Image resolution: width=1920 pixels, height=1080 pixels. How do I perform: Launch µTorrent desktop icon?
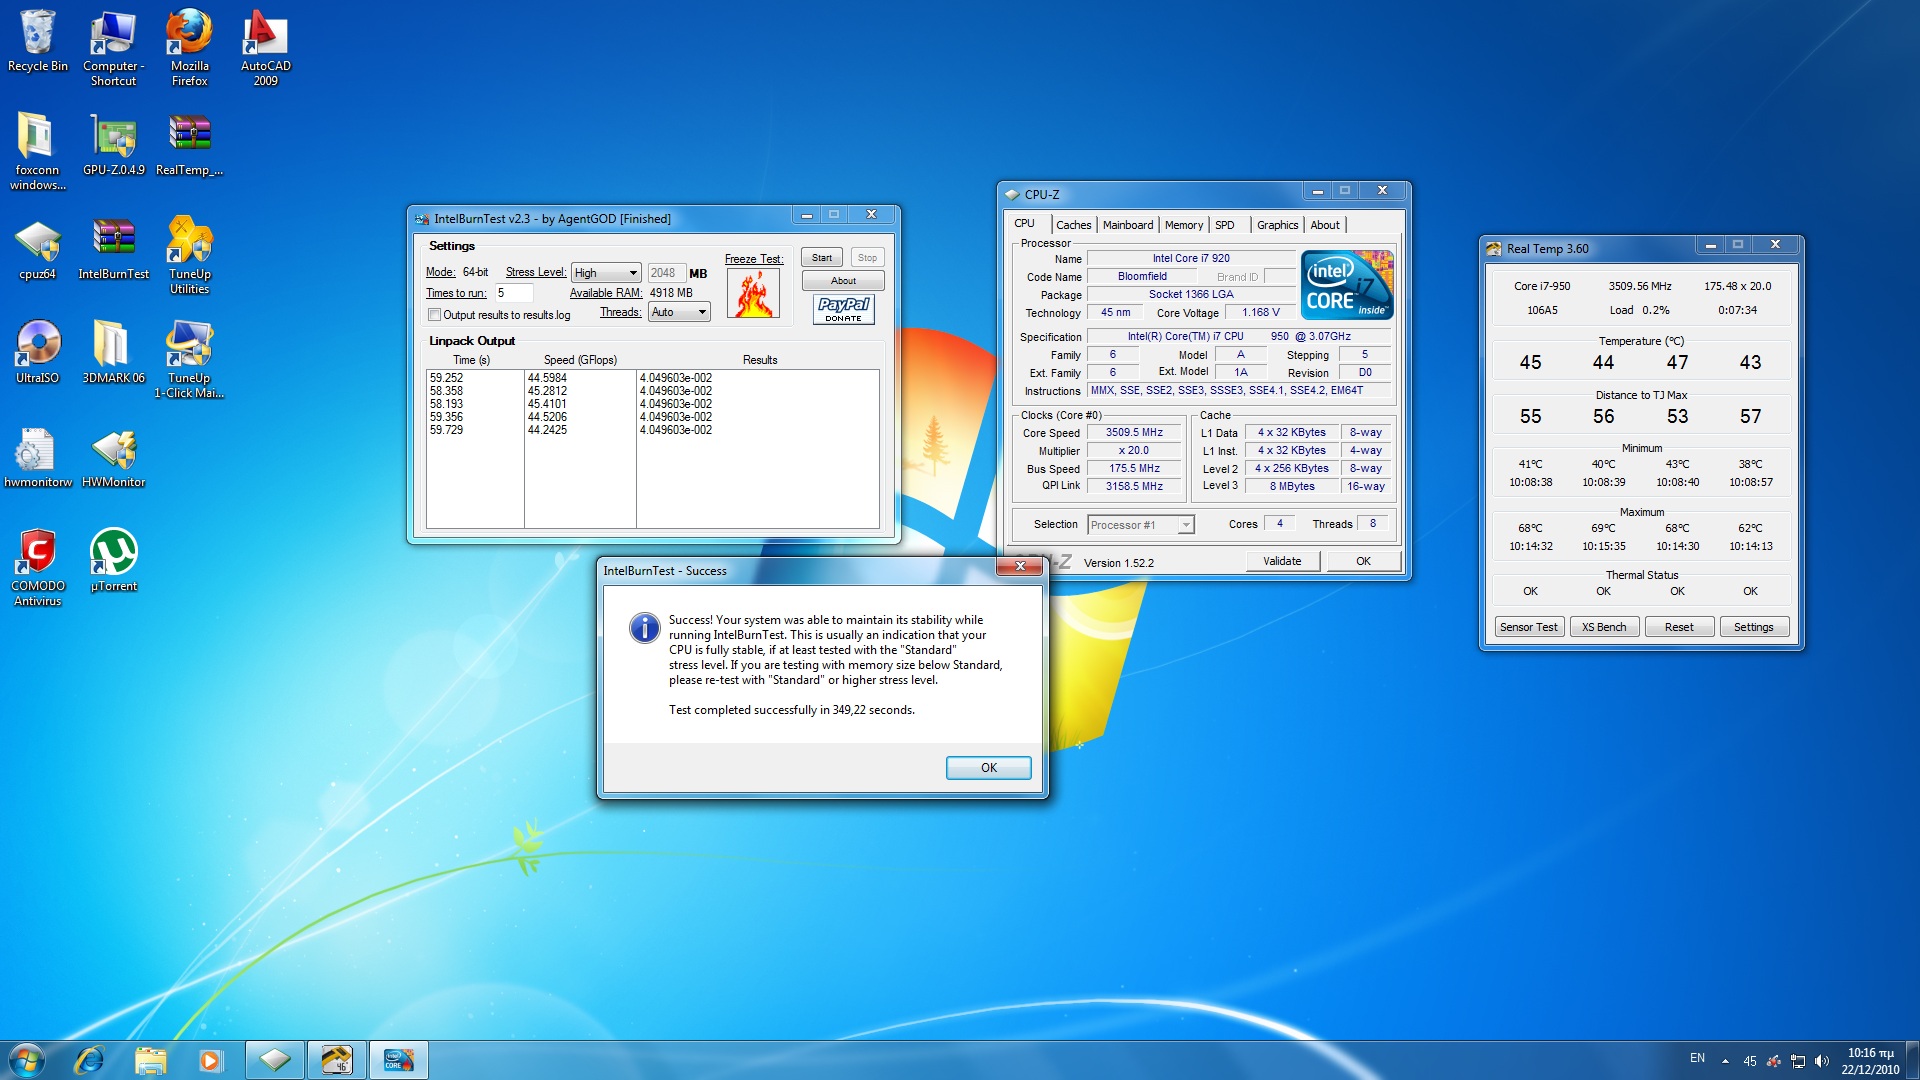(113, 560)
